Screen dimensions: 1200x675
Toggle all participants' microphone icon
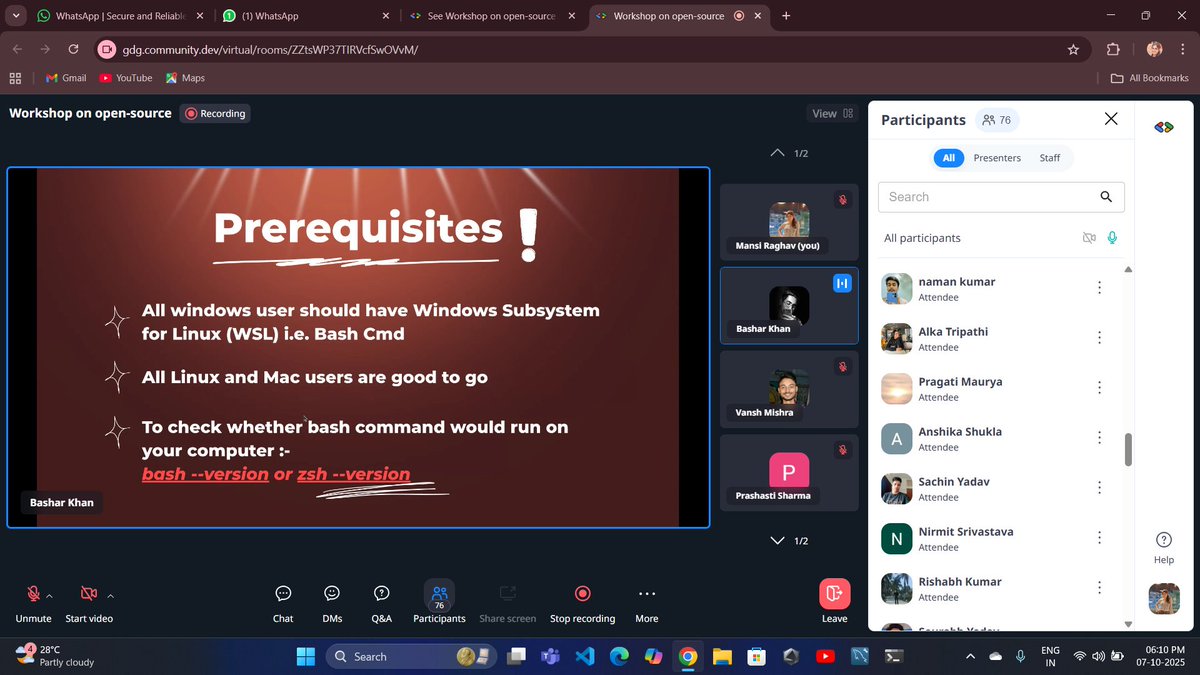click(1112, 238)
